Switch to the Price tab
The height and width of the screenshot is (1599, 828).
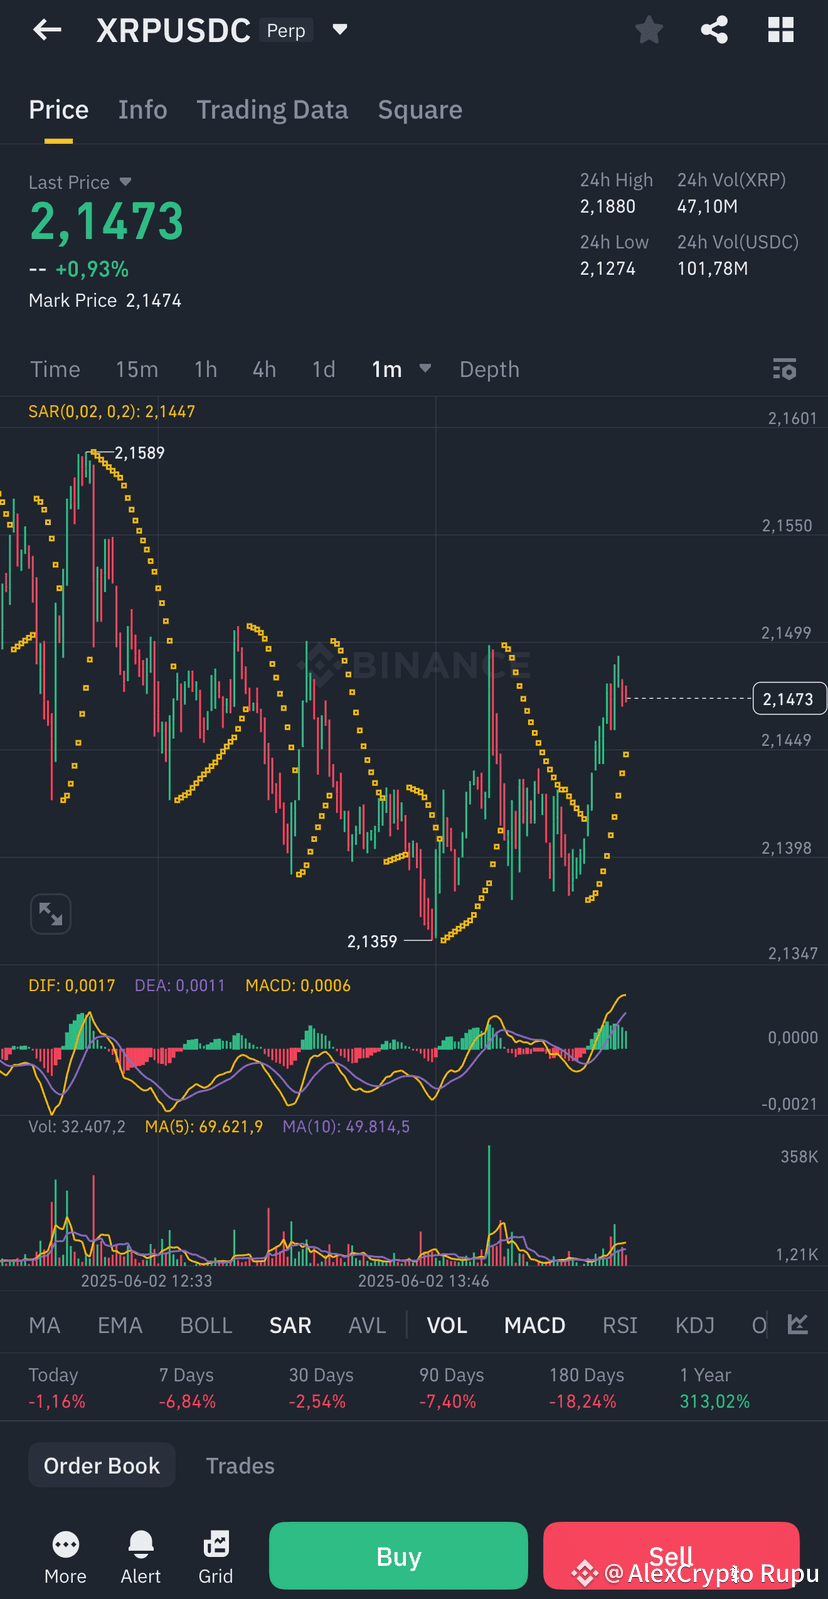tap(58, 110)
